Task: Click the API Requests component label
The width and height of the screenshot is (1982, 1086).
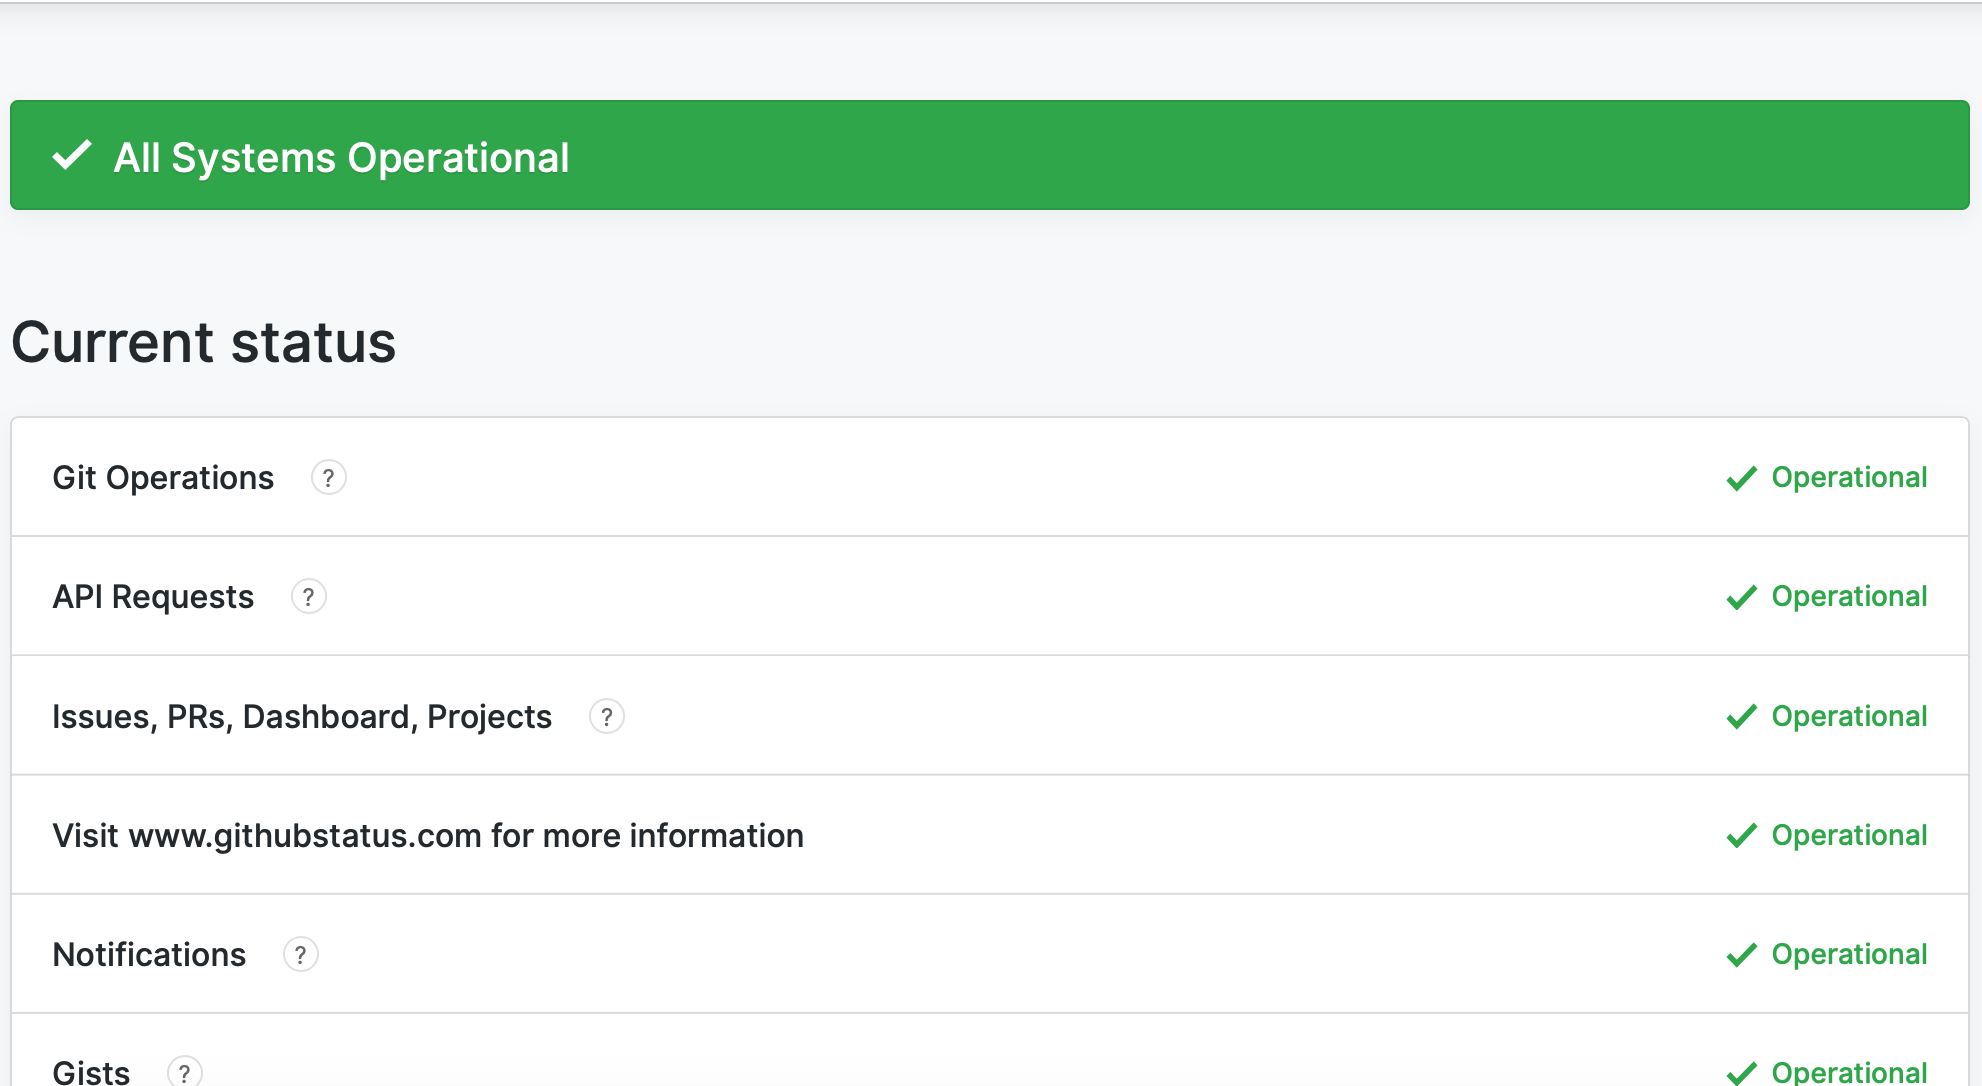Action: coord(153,597)
